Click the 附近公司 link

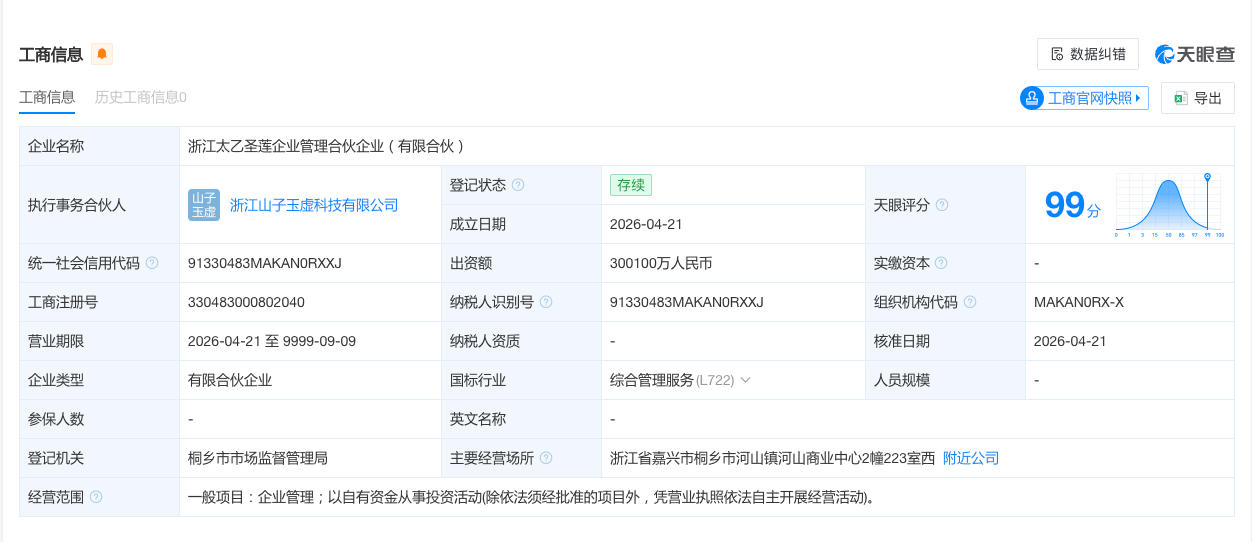[971, 458]
